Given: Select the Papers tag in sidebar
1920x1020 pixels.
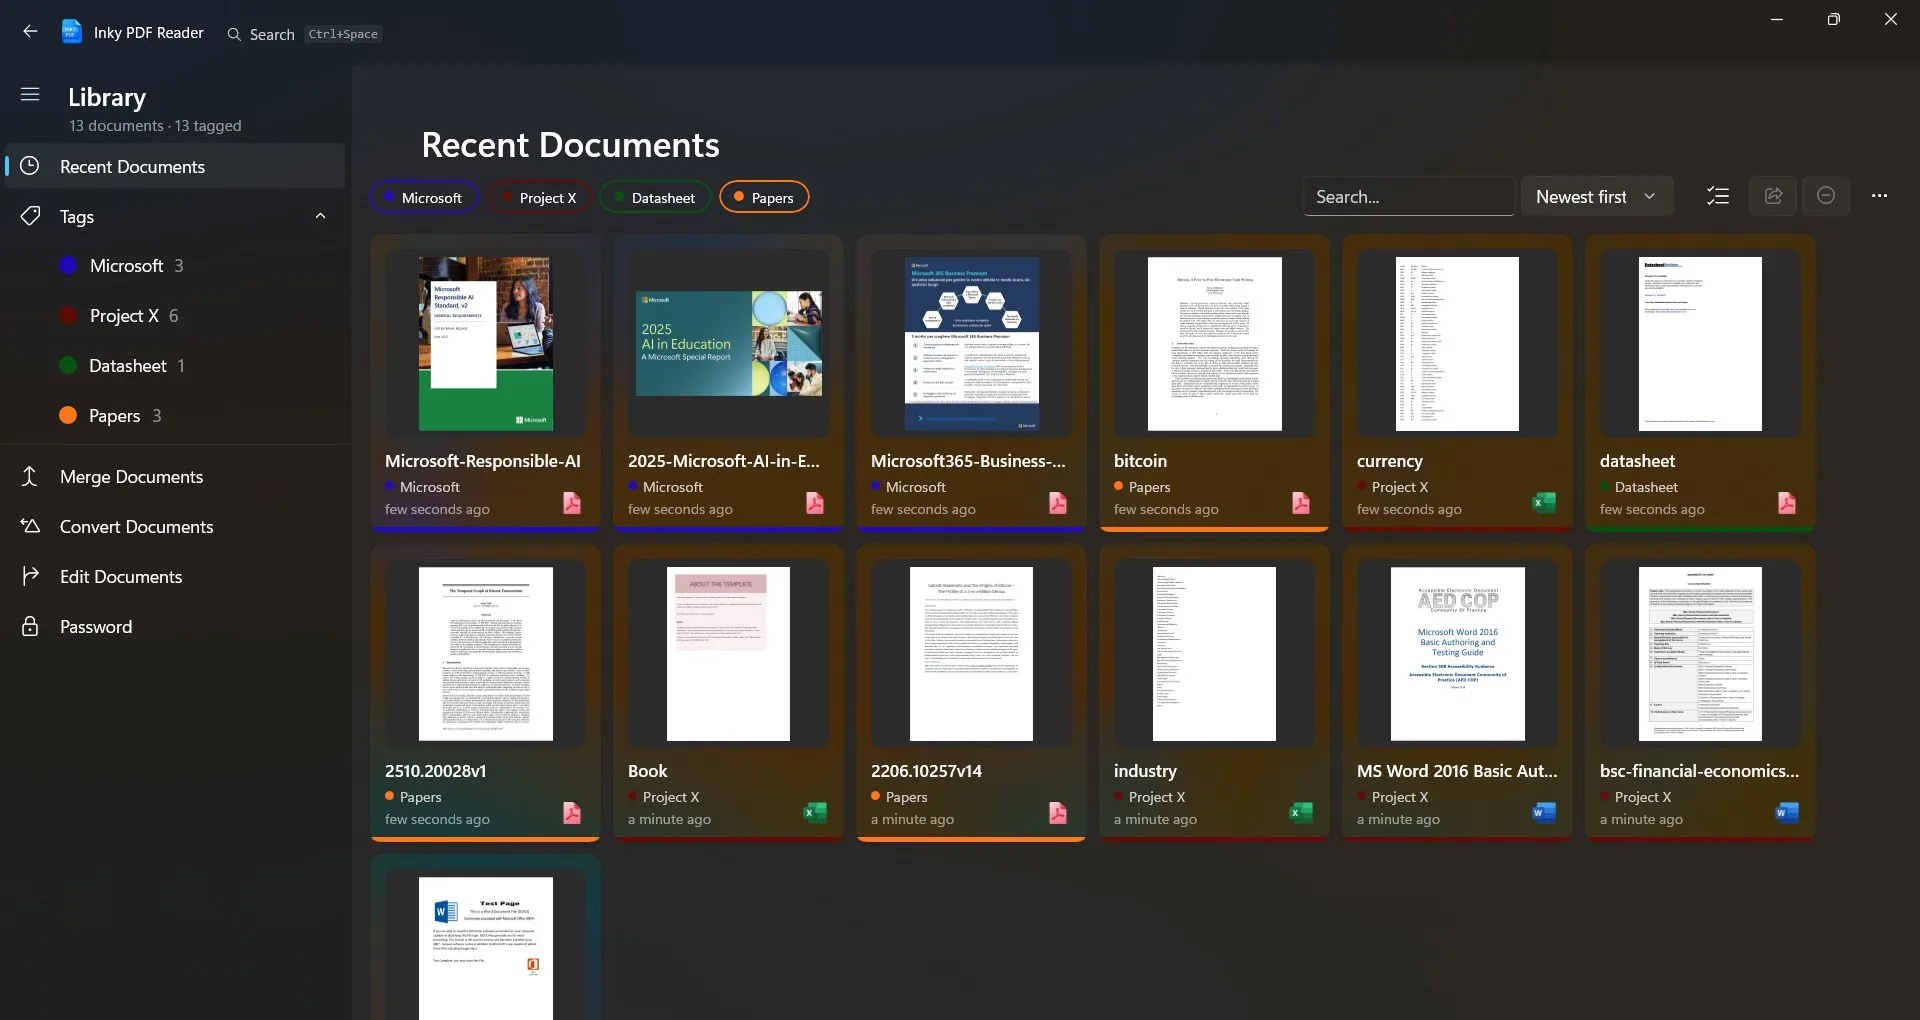Looking at the screenshot, I should click(175, 415).
